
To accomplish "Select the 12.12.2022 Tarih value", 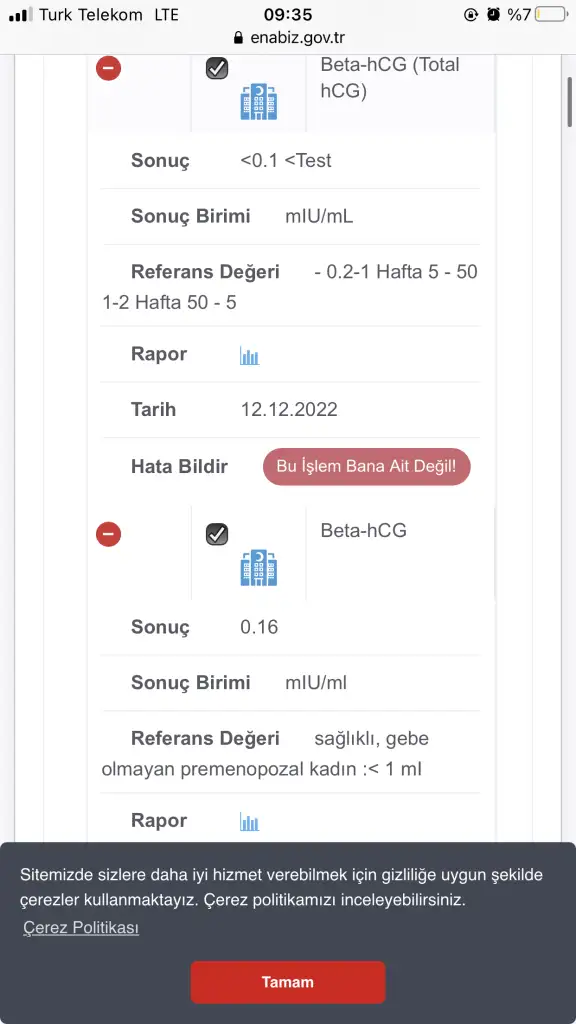I will [x=289, y=410].
